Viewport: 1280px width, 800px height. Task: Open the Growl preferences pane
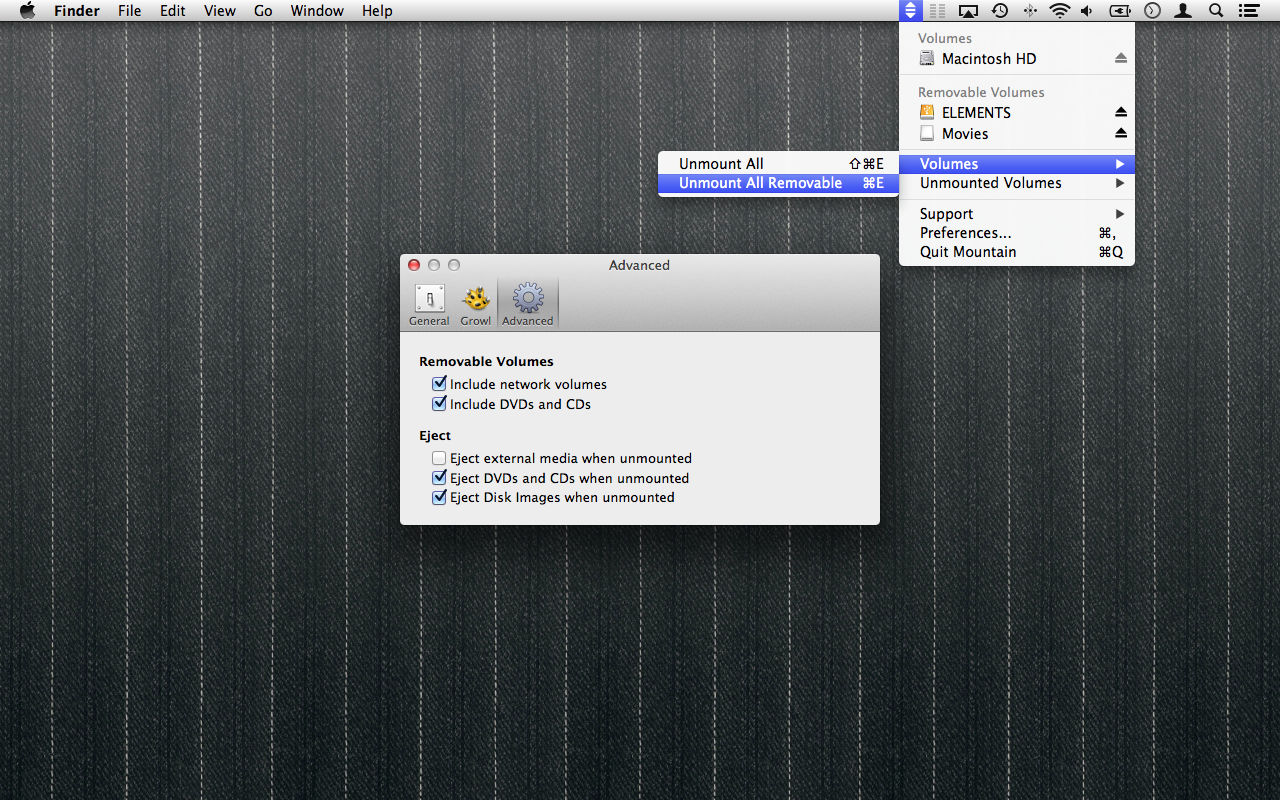pos(475,304)
